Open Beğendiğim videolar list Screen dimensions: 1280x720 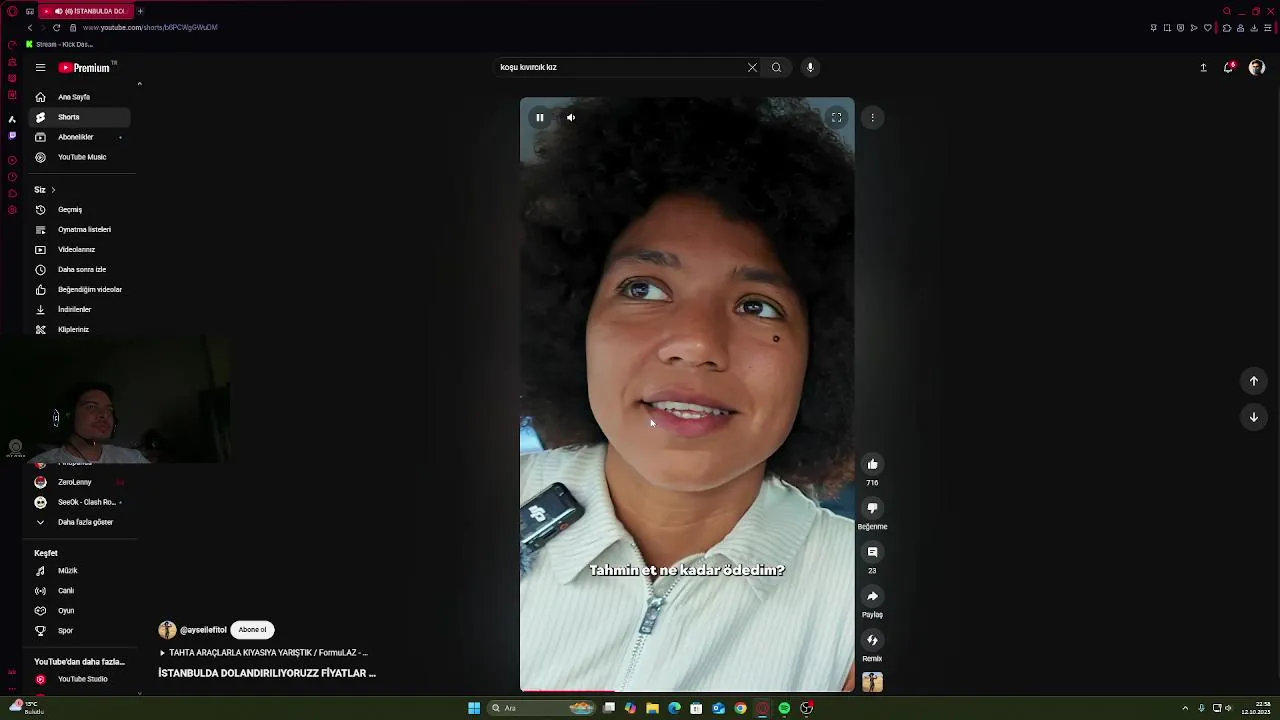pos(78,290)
